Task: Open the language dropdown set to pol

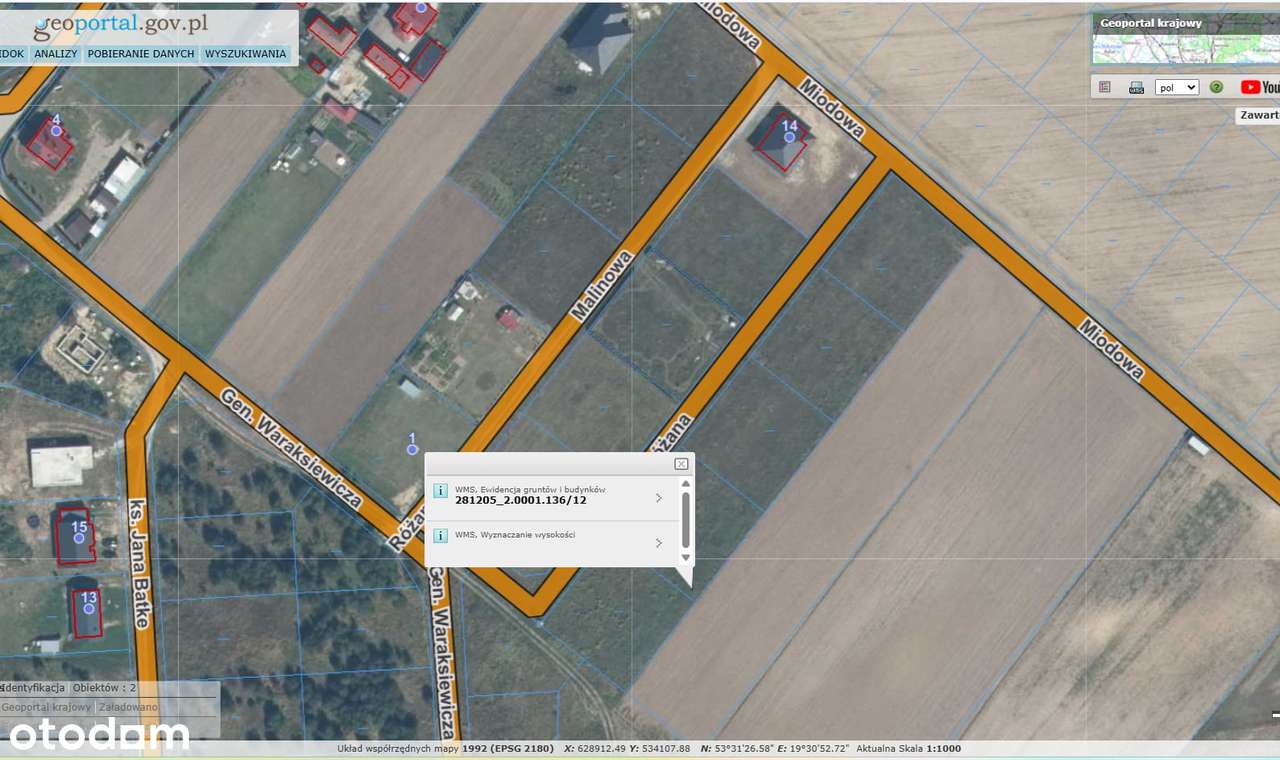Action: (1177, 87)
